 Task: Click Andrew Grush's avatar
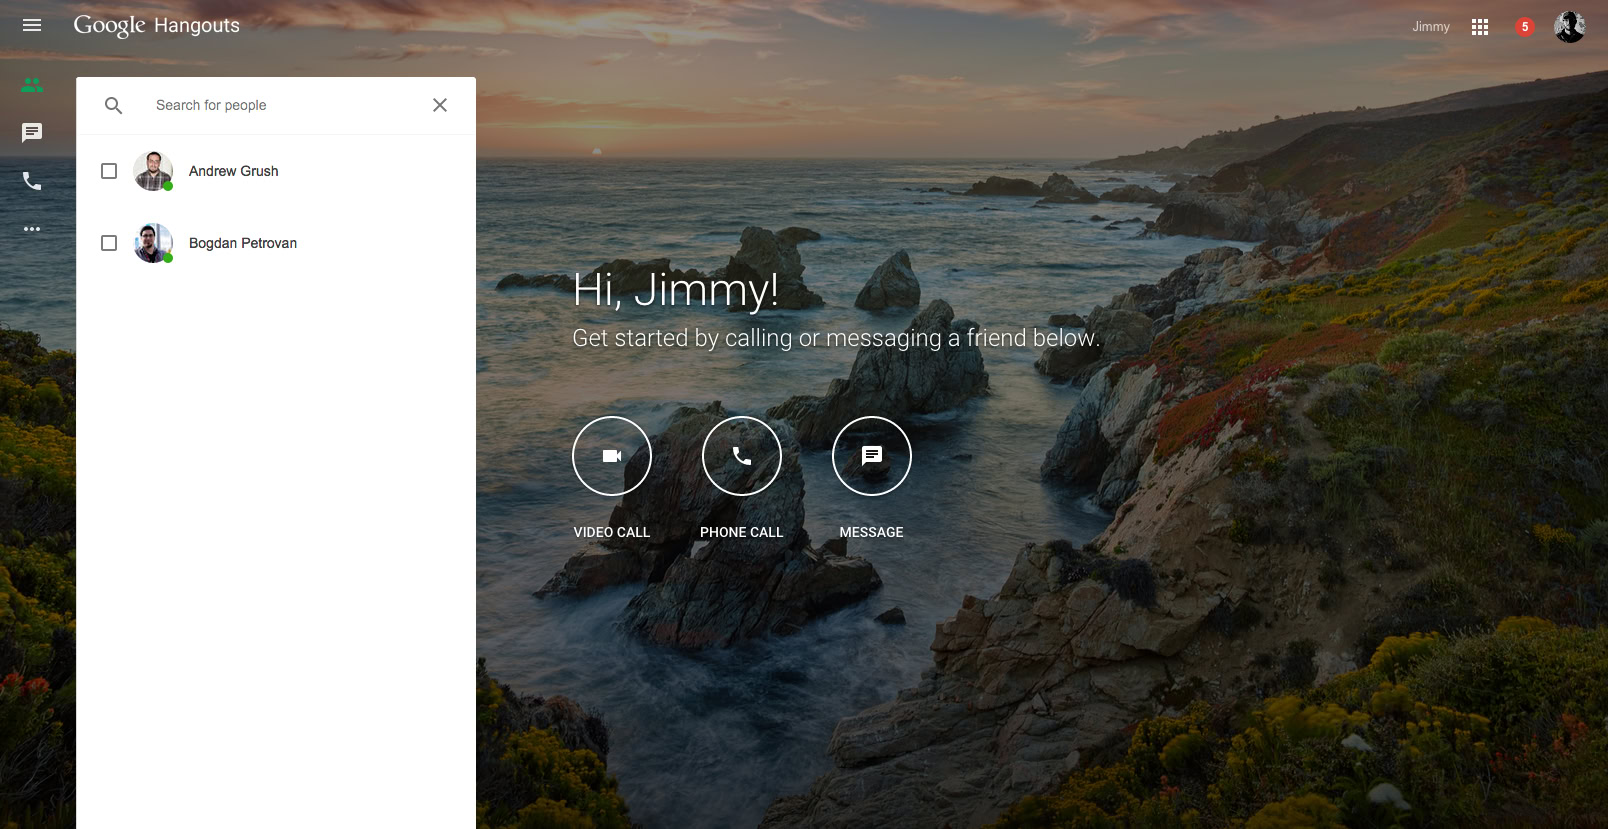click(153, 171)
